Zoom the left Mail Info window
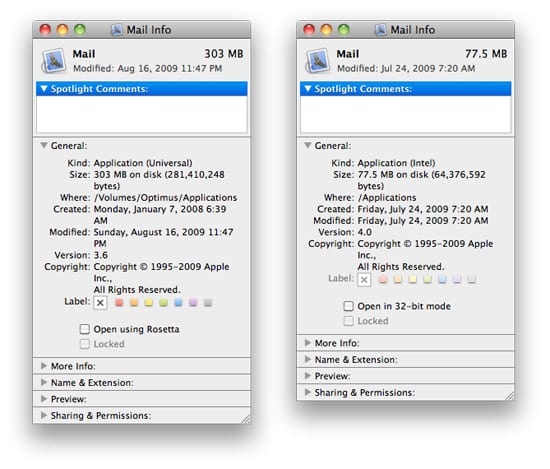Viewport: 550px width, 469px height. click(x=80, y=29)
